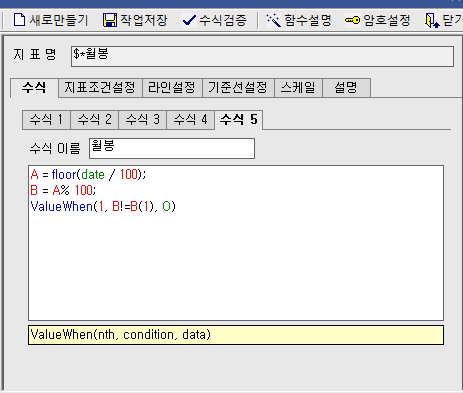Click the formula line B = A% 100
Viewport: 463px width, 393px height.
point(63,190)
